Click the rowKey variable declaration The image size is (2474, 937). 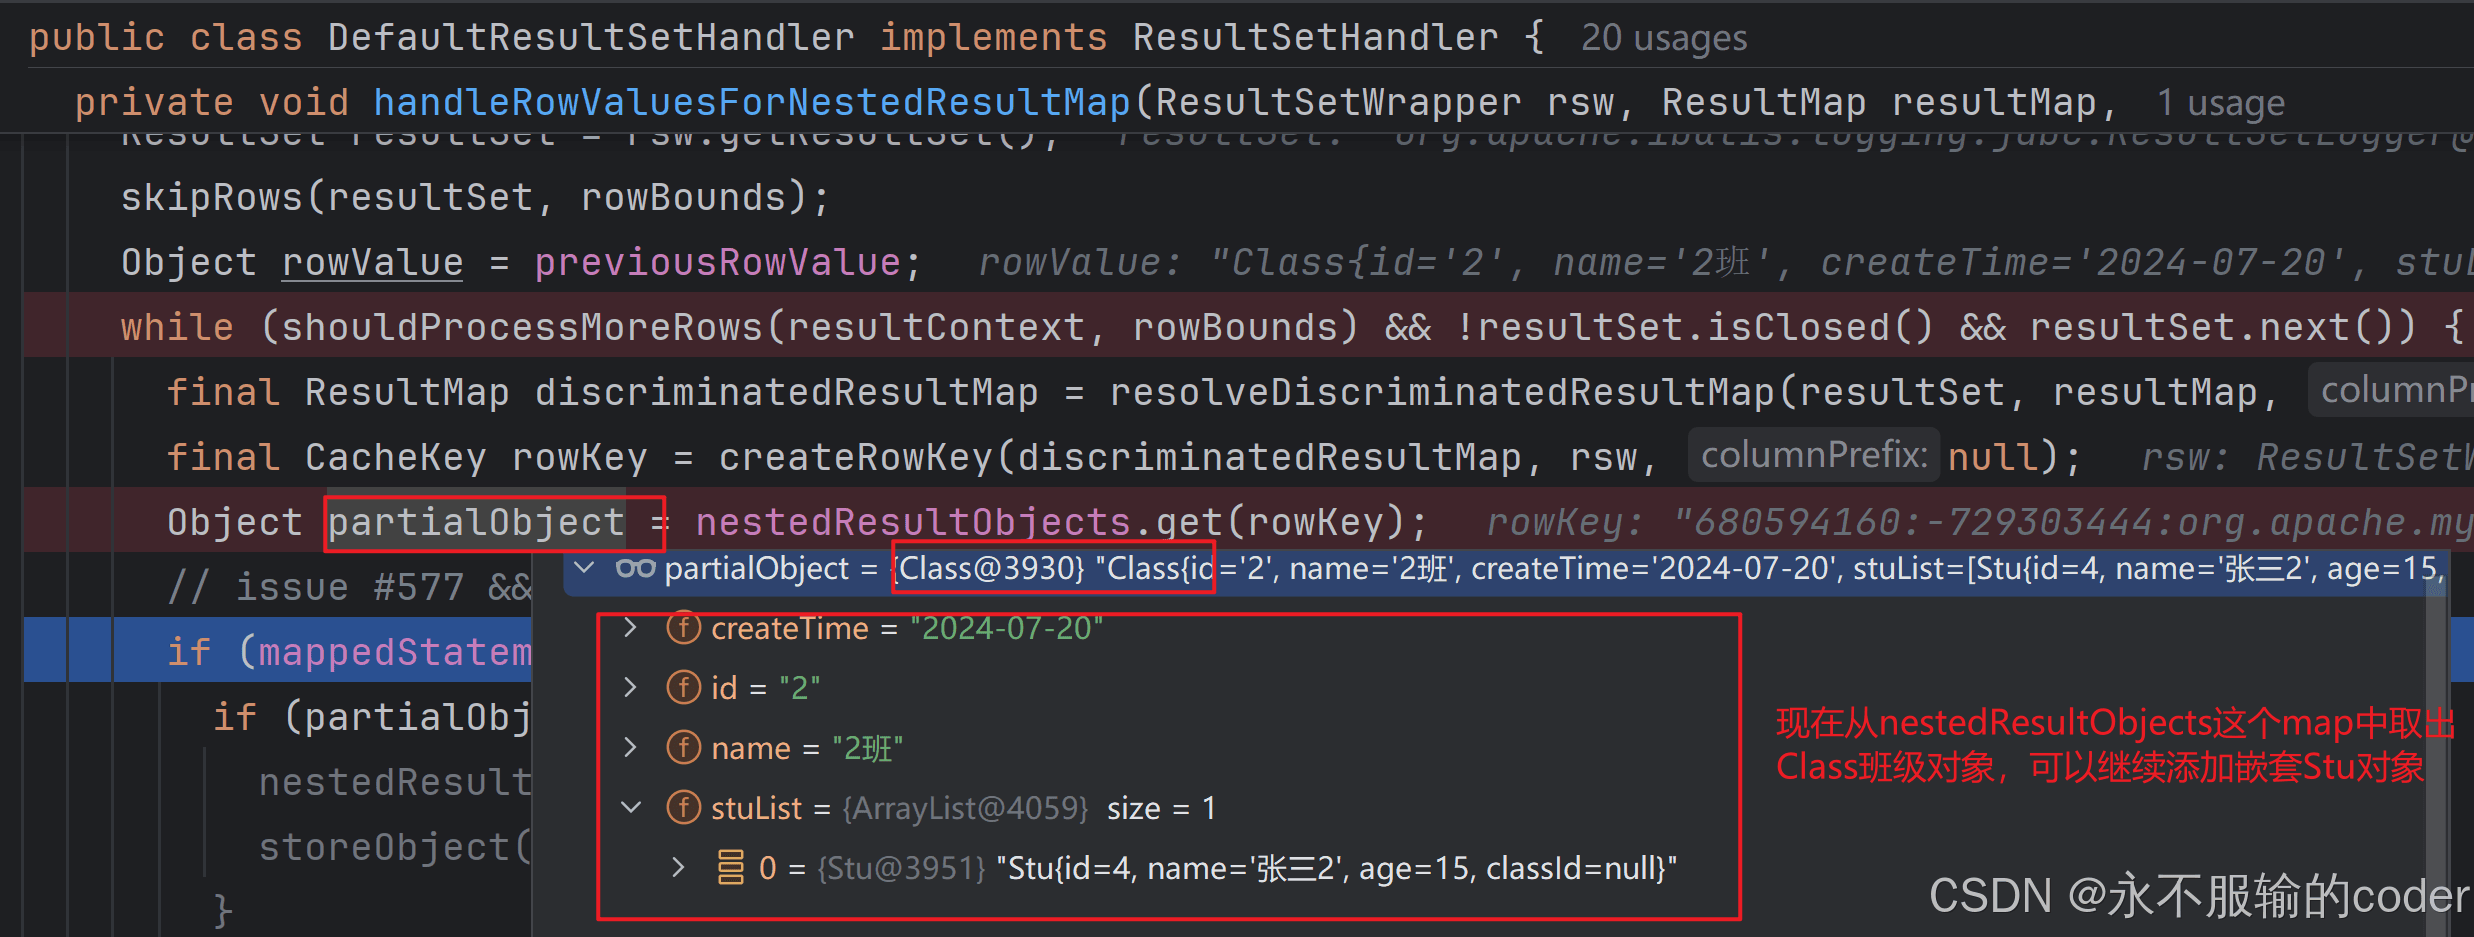579,457
